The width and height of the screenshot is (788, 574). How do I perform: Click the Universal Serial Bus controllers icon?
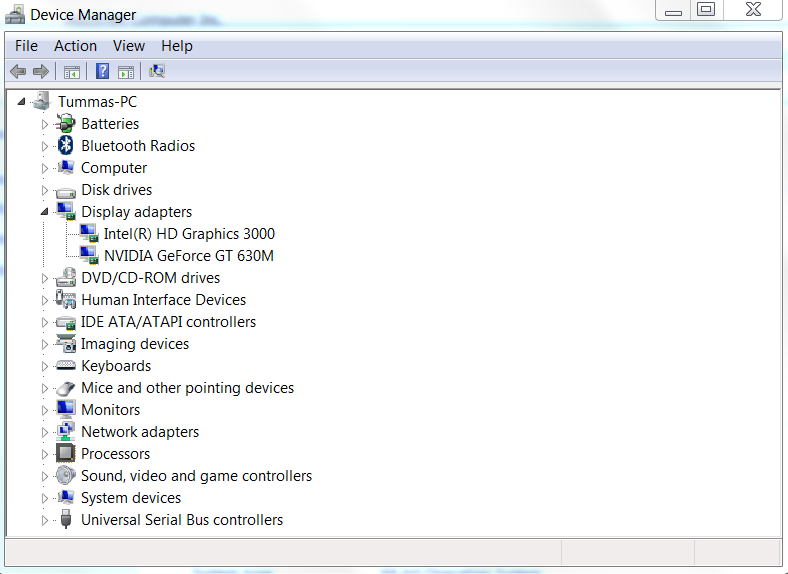tap(65, 519)
